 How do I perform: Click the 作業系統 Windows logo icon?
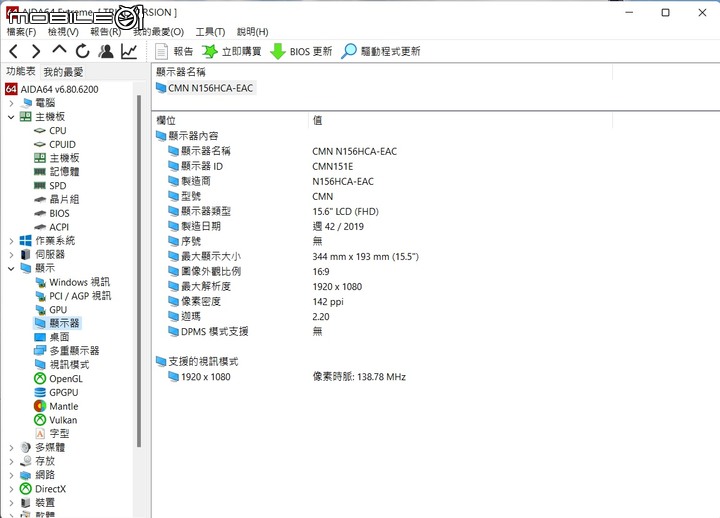(26, 241)
